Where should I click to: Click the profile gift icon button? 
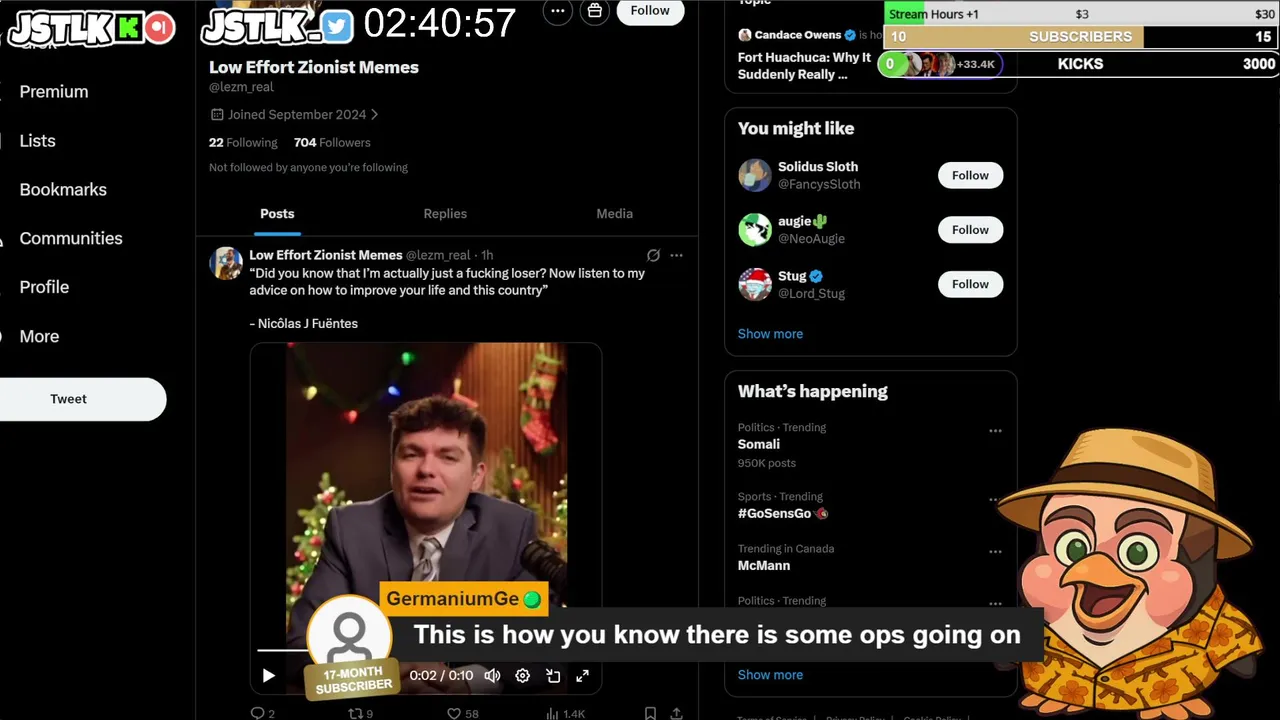(595, 11)
